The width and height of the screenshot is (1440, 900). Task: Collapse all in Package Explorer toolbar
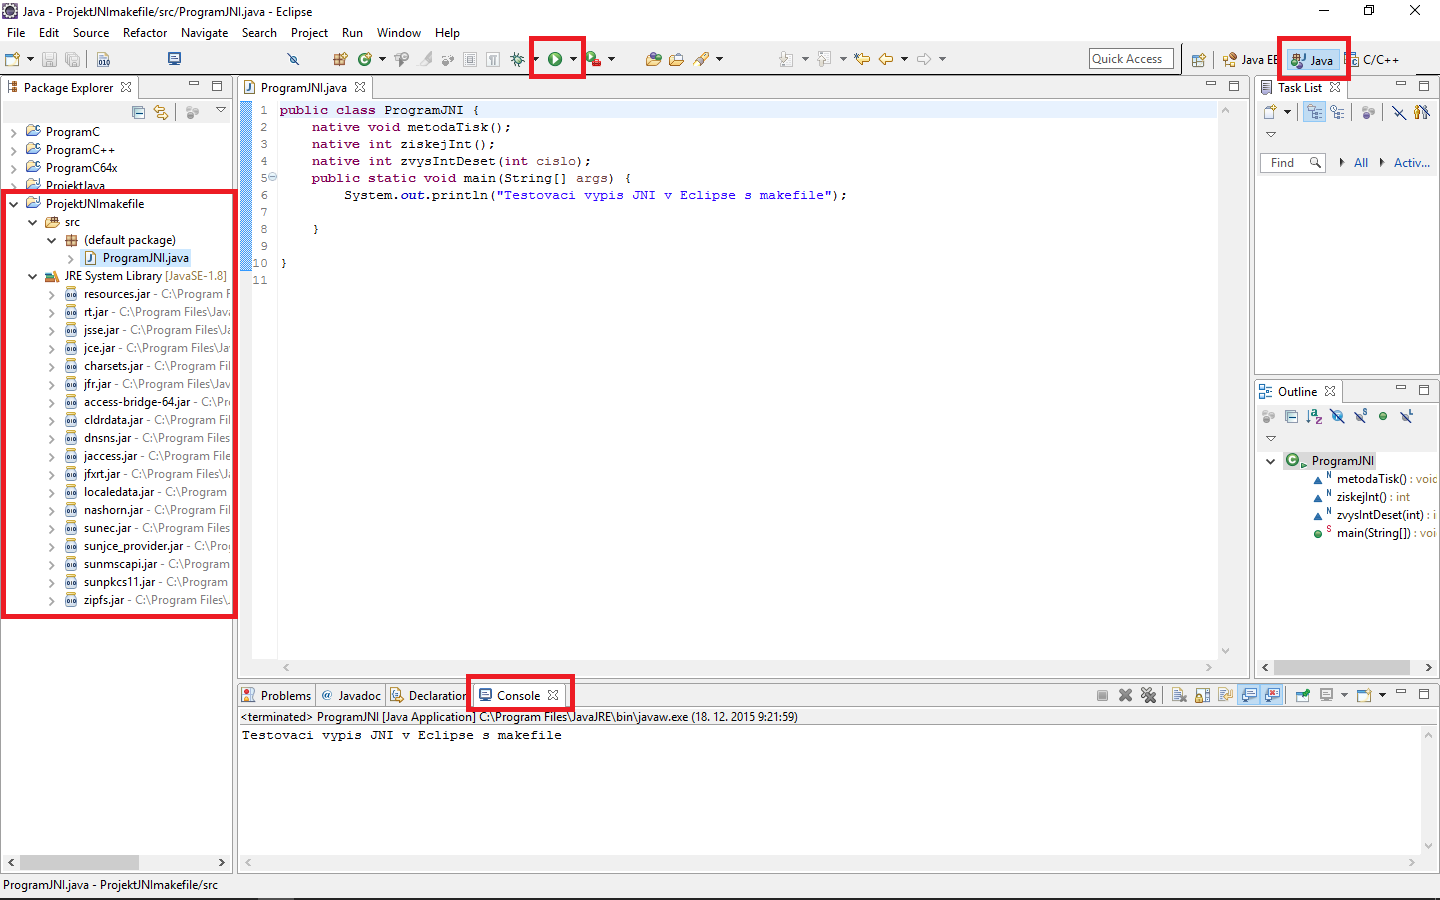tap(139, 112)
